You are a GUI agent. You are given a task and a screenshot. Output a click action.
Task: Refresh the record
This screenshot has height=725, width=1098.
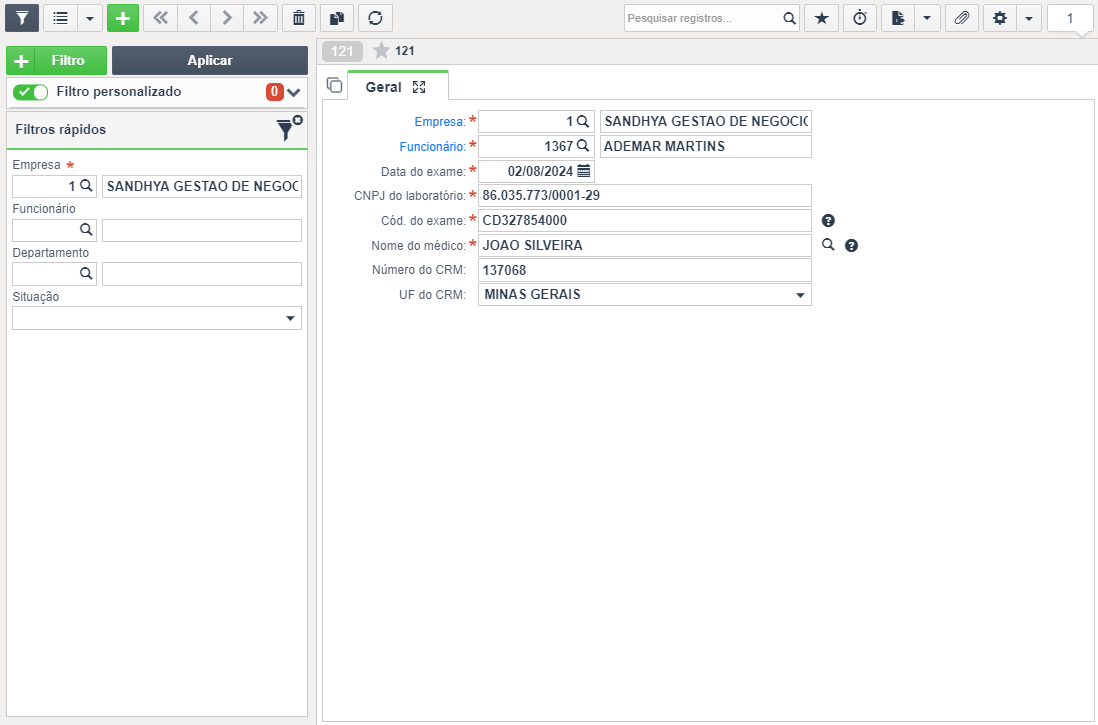click(375, 18)
